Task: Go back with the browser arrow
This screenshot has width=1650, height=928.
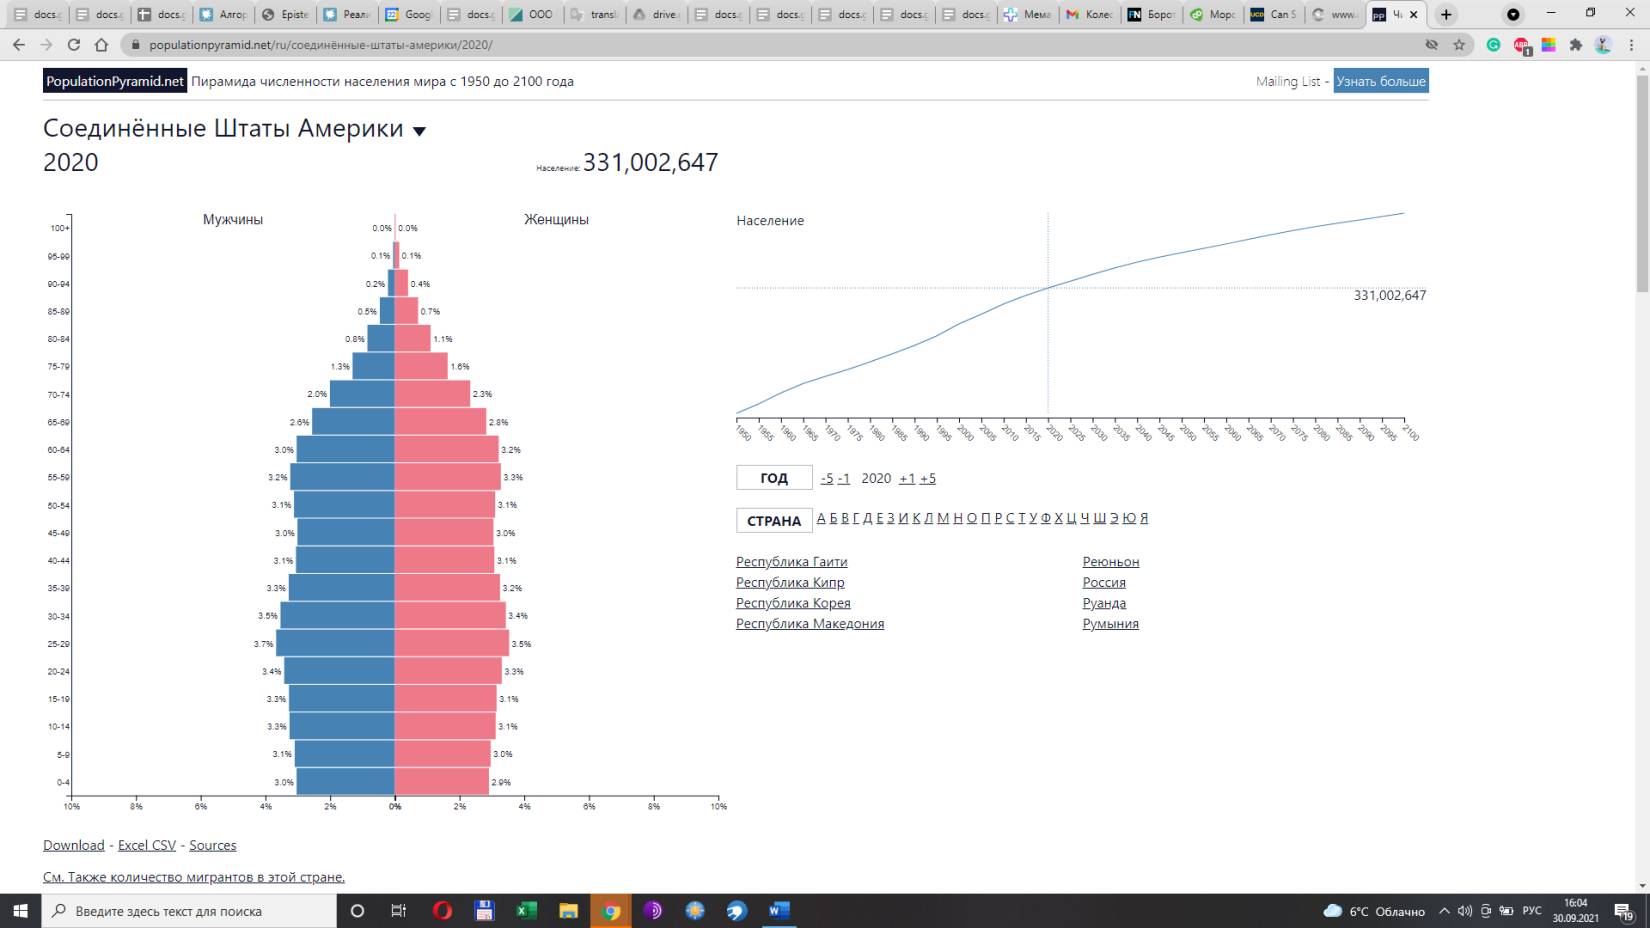Action: (18, 45)
